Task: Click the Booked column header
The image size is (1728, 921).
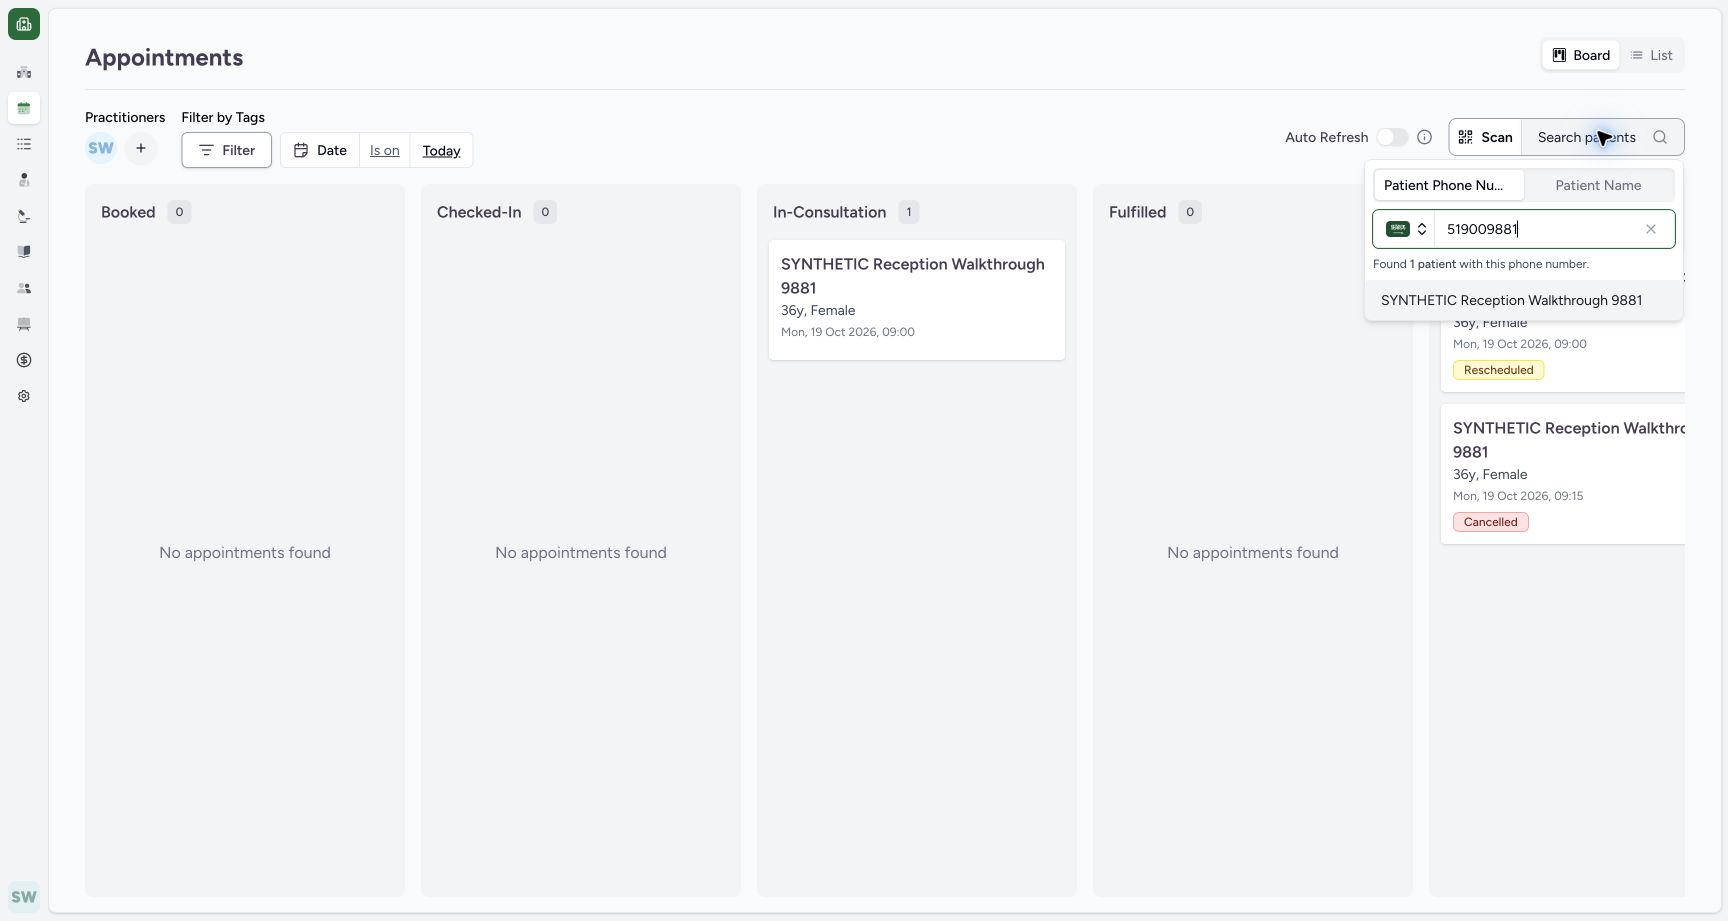Action: [128, 212]
